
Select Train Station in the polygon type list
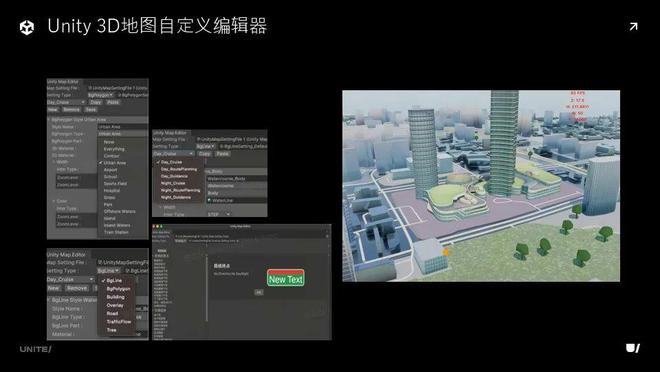click(116, 232)
